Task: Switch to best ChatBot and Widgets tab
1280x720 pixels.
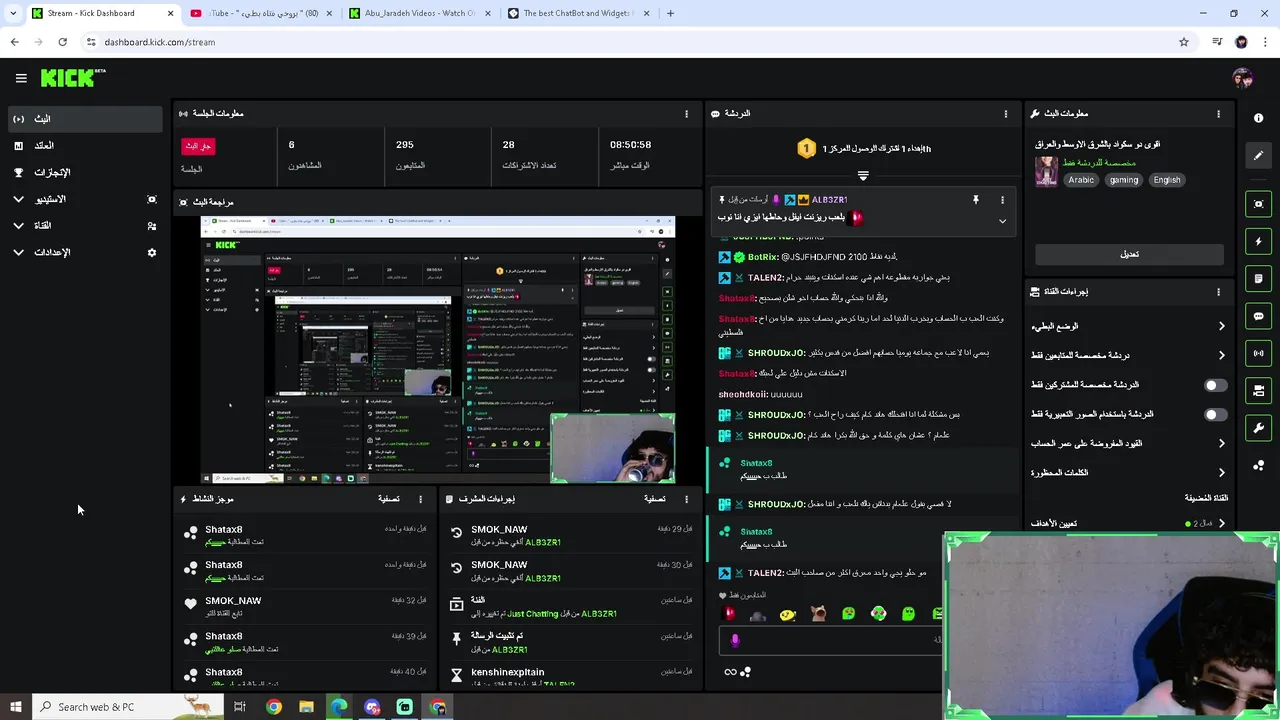Action: (x=578, y=13)
